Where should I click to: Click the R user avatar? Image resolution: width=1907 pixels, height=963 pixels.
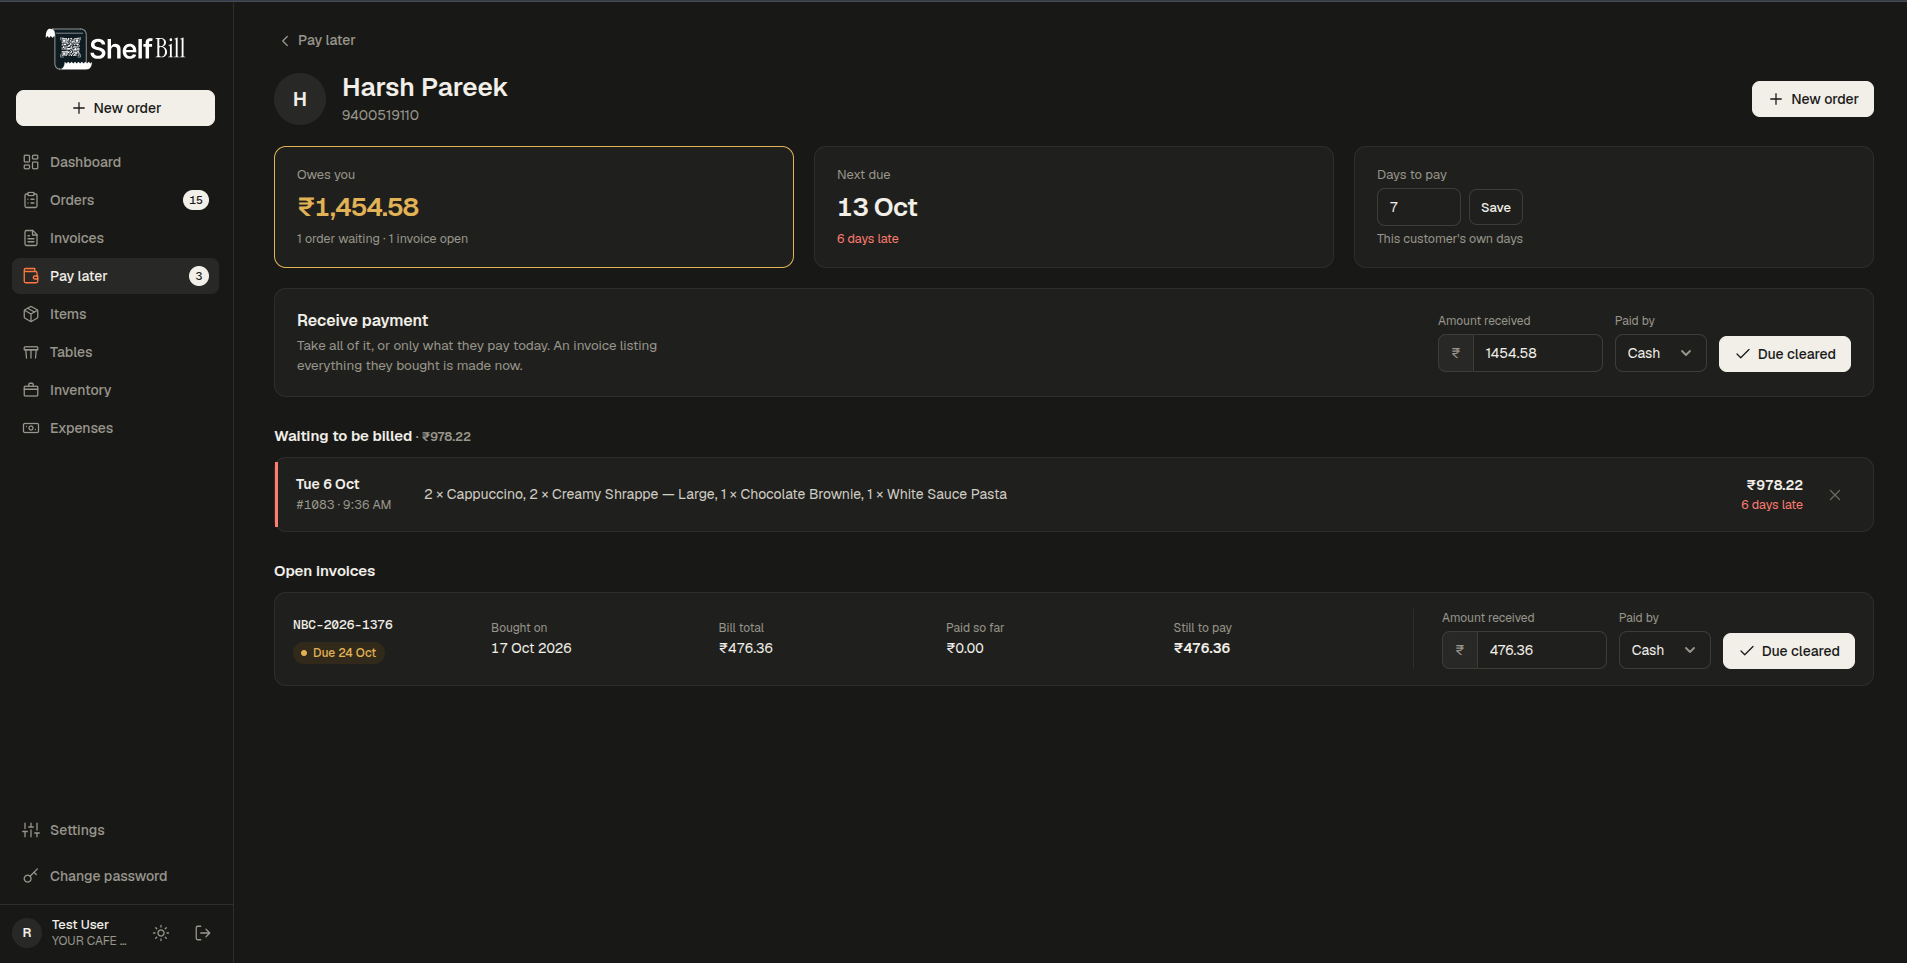pyautogui.click(x=27, y=933)
